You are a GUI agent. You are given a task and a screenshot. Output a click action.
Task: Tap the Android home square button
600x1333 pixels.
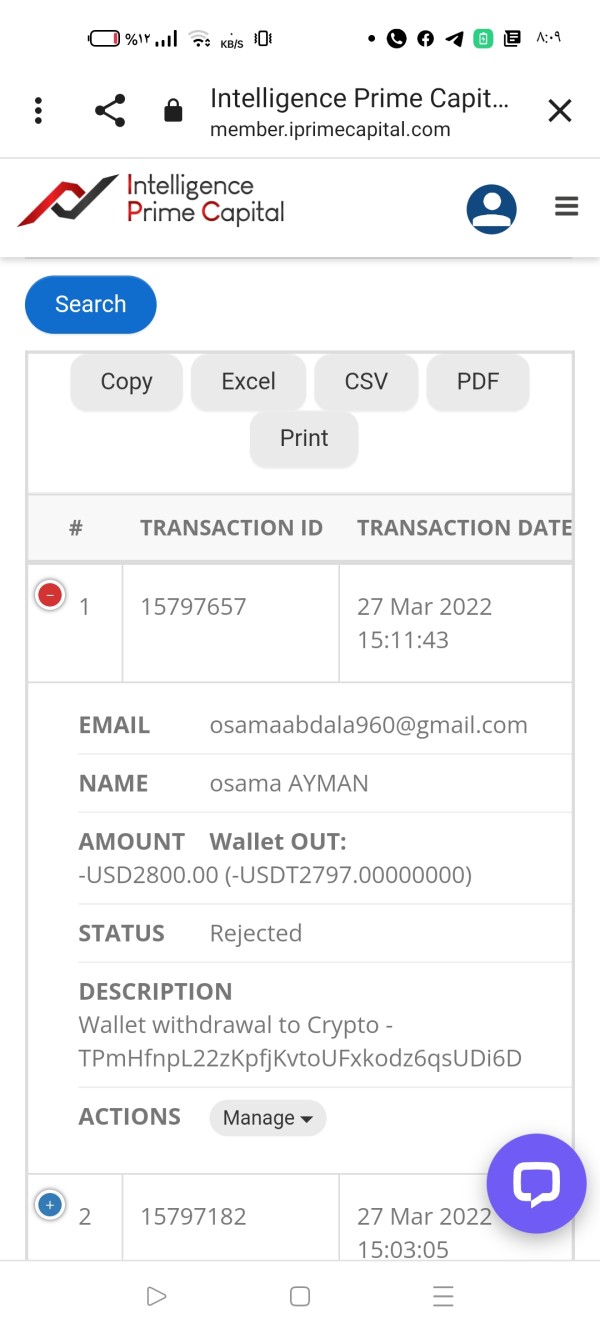299,1297
